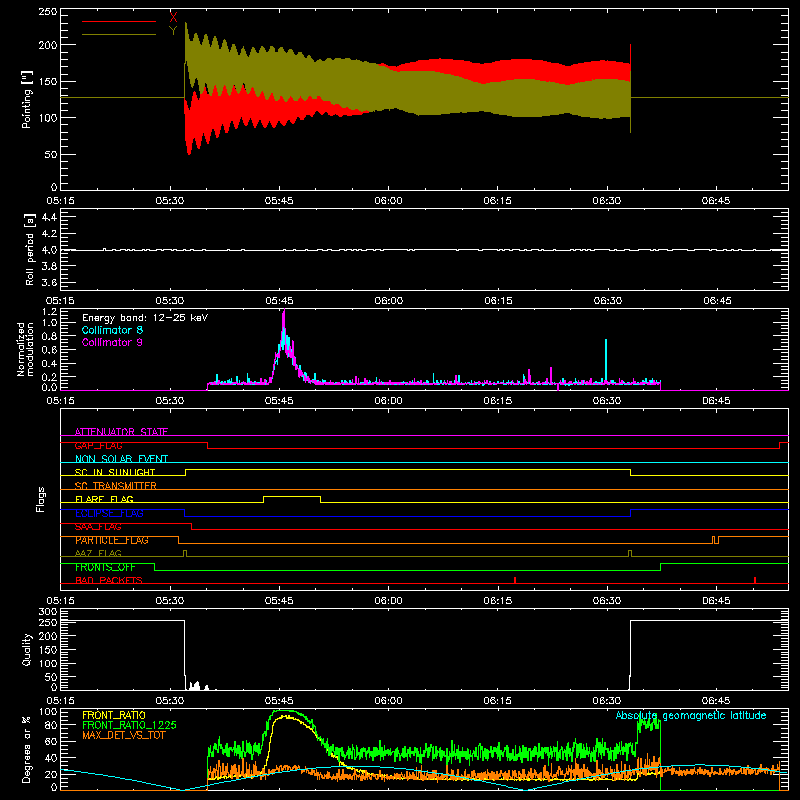Click the raised FLARE_FLAG segment near 05:45
The height and width of the screenshot is (800, 800).
click(292, 496)
